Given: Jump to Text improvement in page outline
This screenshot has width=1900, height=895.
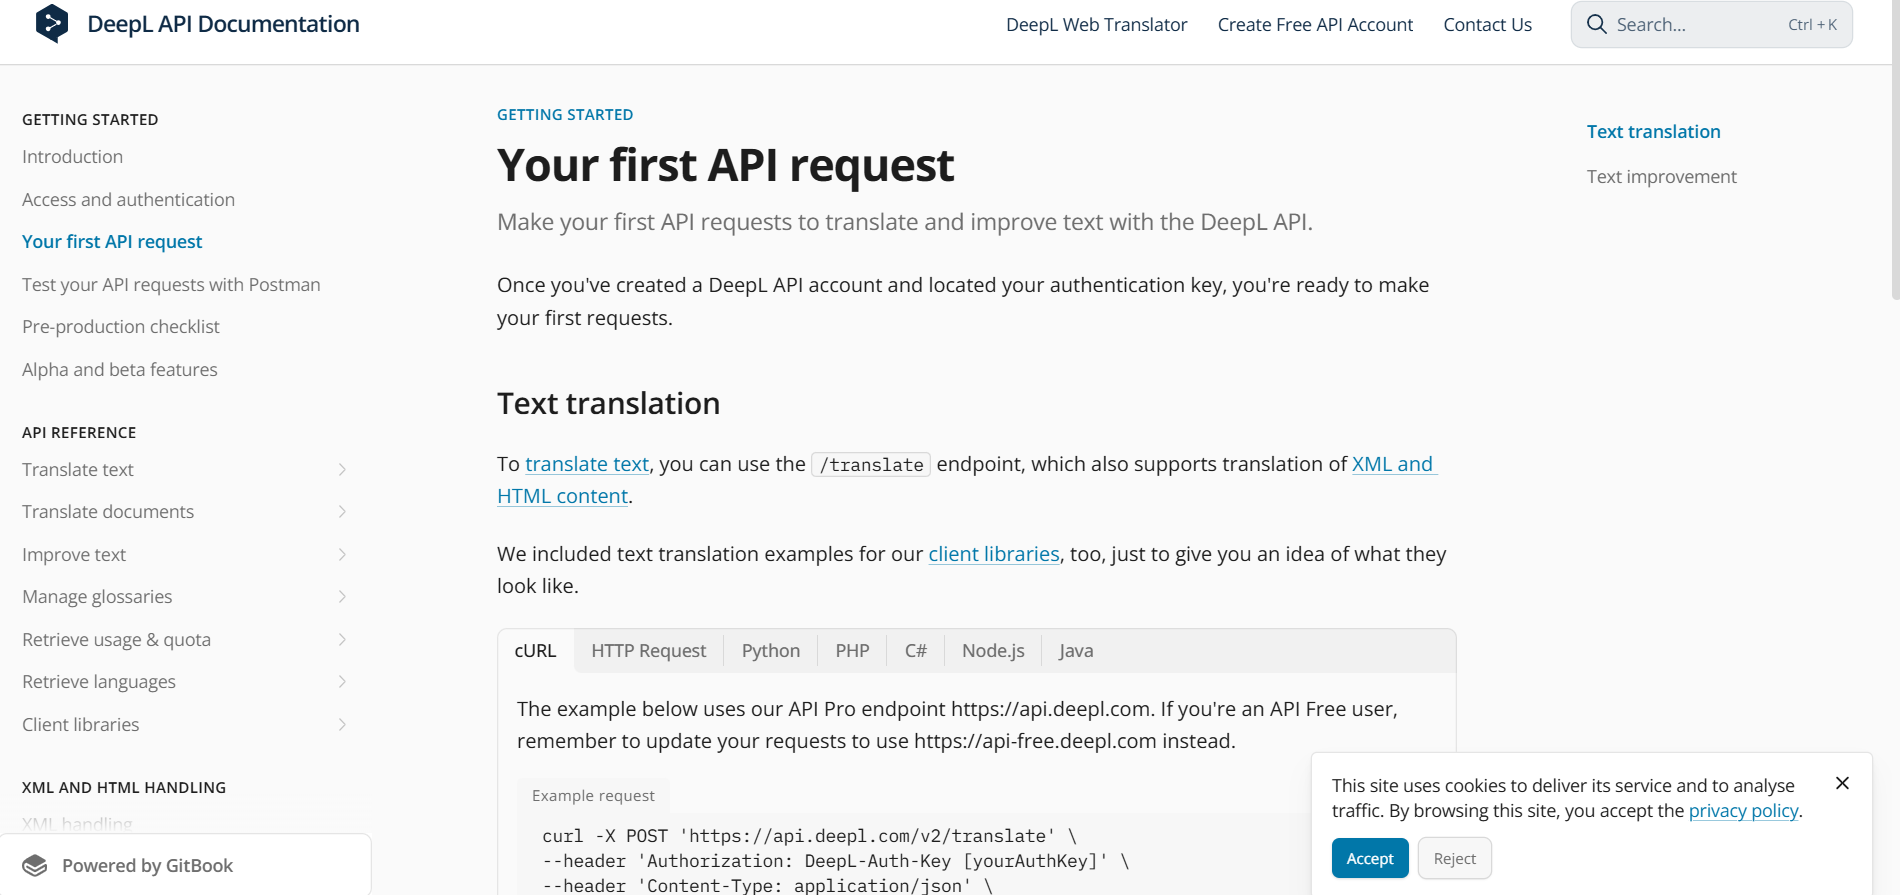Looking at the screenshot, I should coord(1661,177).
